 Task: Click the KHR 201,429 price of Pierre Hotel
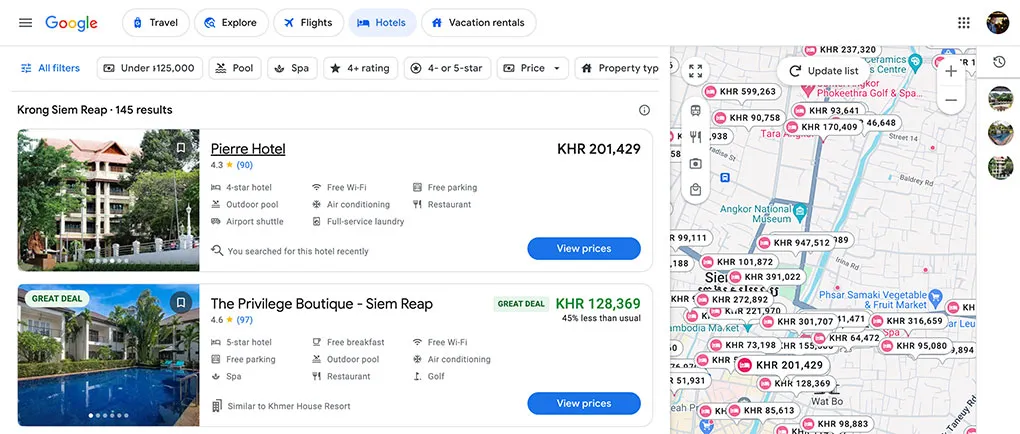click(x=598, y=149)
